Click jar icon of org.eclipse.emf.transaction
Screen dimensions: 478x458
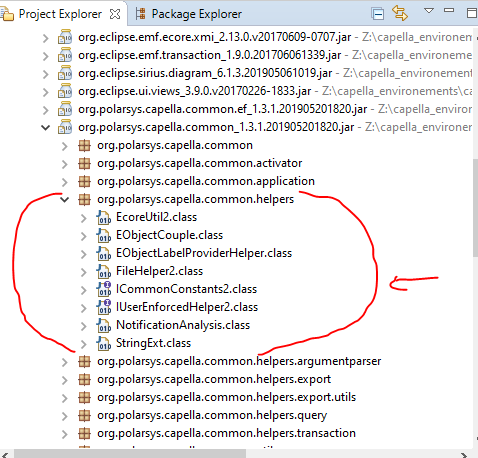(65, 55)
